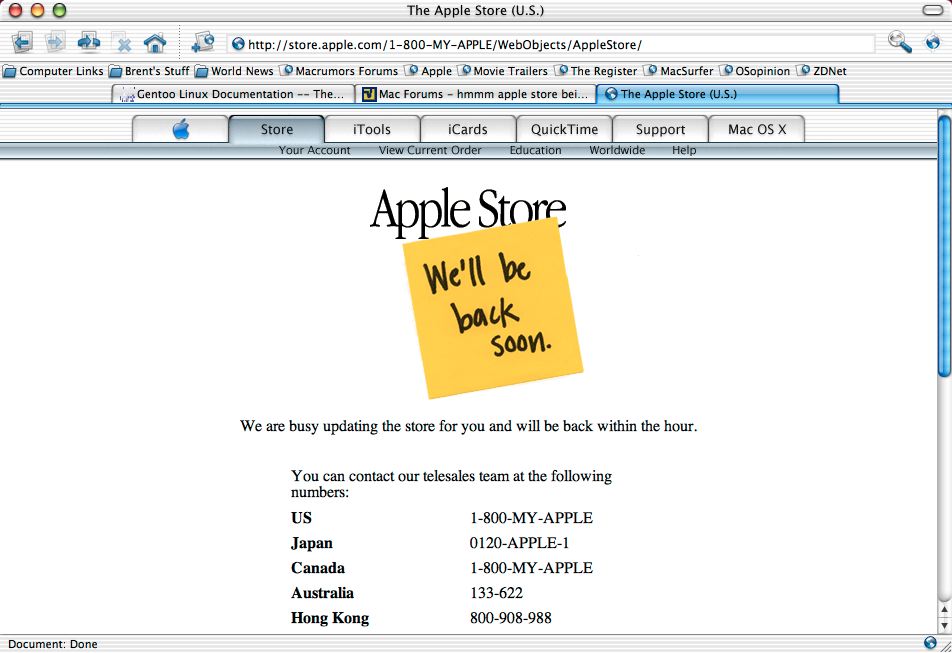Click the site icon in URL field
This screenshot has width=952, height=653.
pyautogui.click(x=239, y=44)
